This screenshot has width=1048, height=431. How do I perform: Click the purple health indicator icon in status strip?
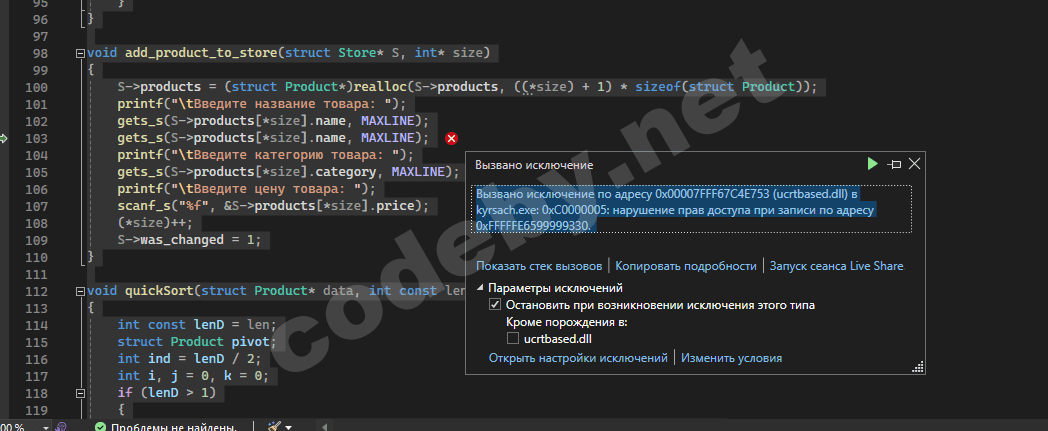pos(61,427)
